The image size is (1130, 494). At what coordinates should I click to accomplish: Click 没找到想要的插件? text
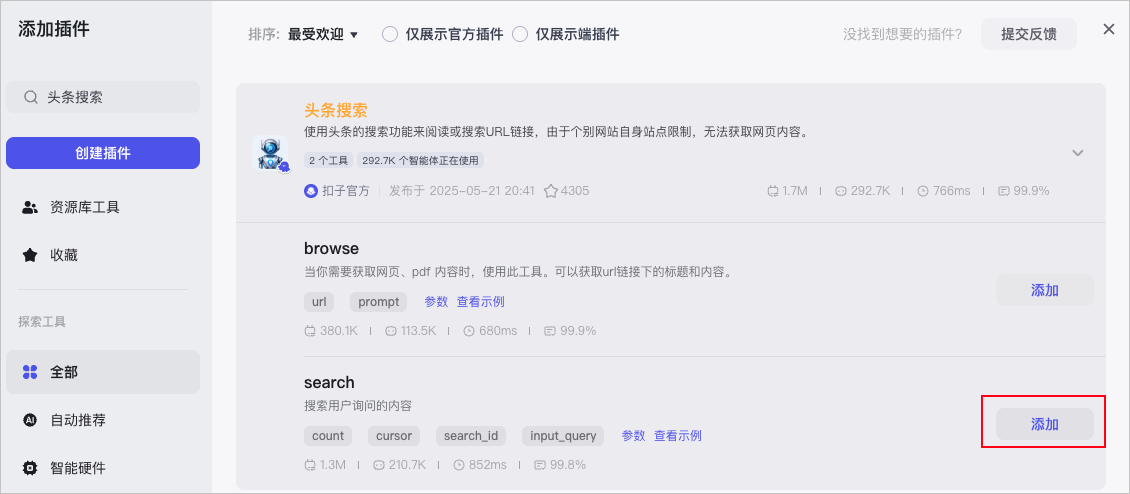click(x=902, y=34)
